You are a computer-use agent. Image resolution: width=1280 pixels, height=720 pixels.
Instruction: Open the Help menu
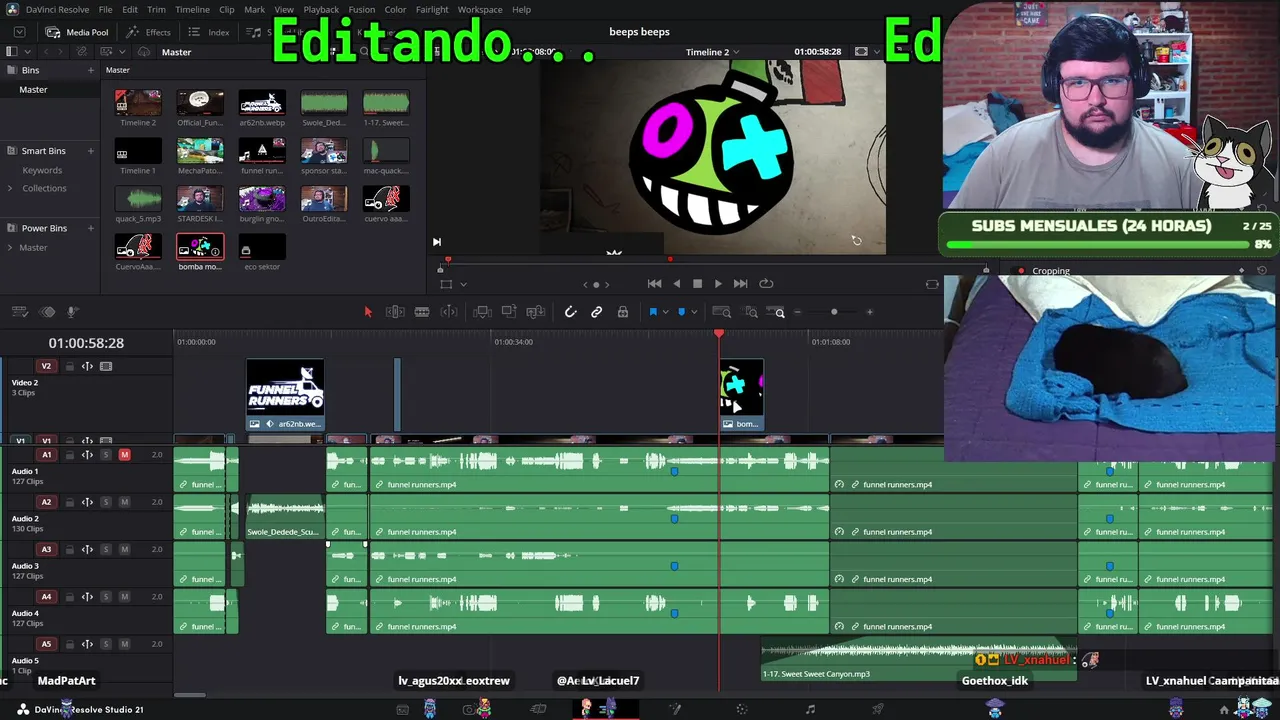(521, 9)
